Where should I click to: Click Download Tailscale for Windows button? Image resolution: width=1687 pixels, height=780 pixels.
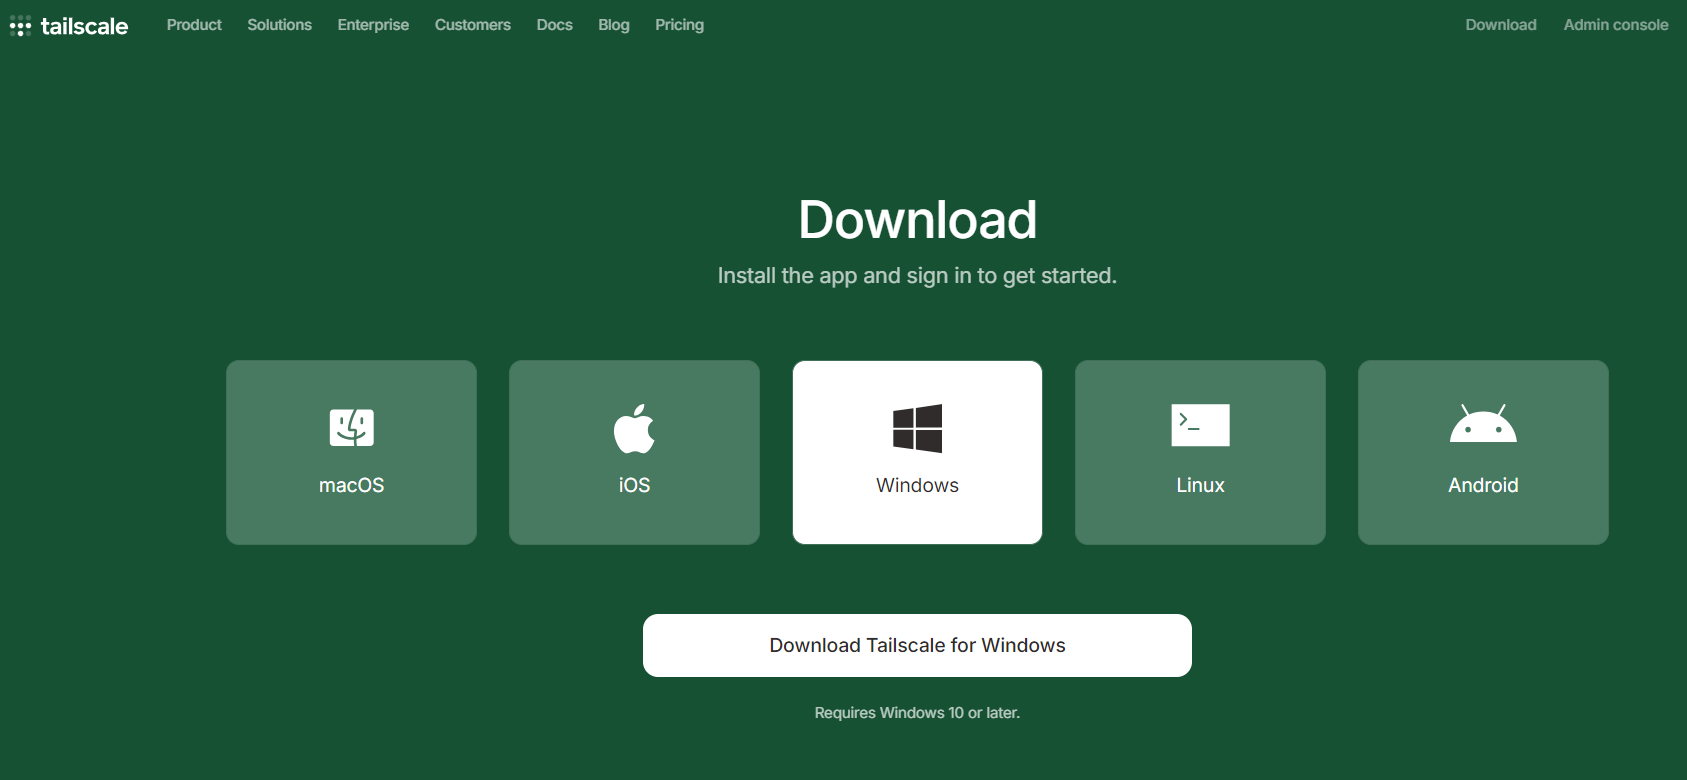[x=917, y=645]
